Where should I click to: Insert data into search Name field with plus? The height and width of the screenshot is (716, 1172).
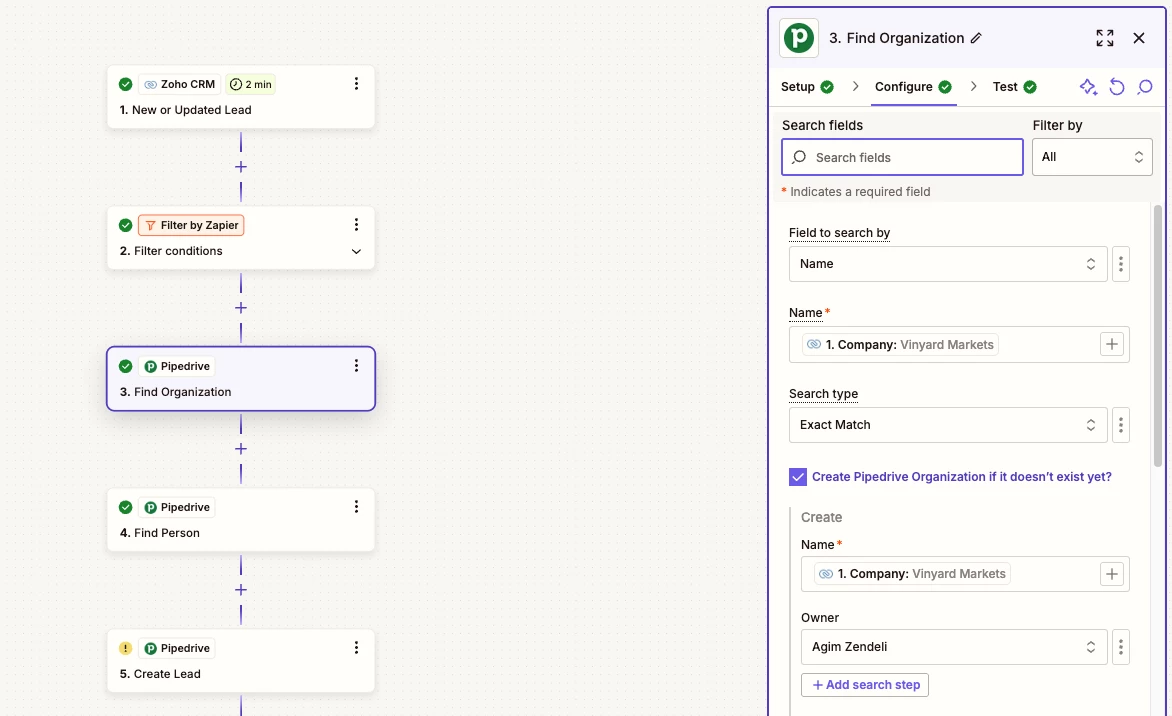tap(1111, 345)
